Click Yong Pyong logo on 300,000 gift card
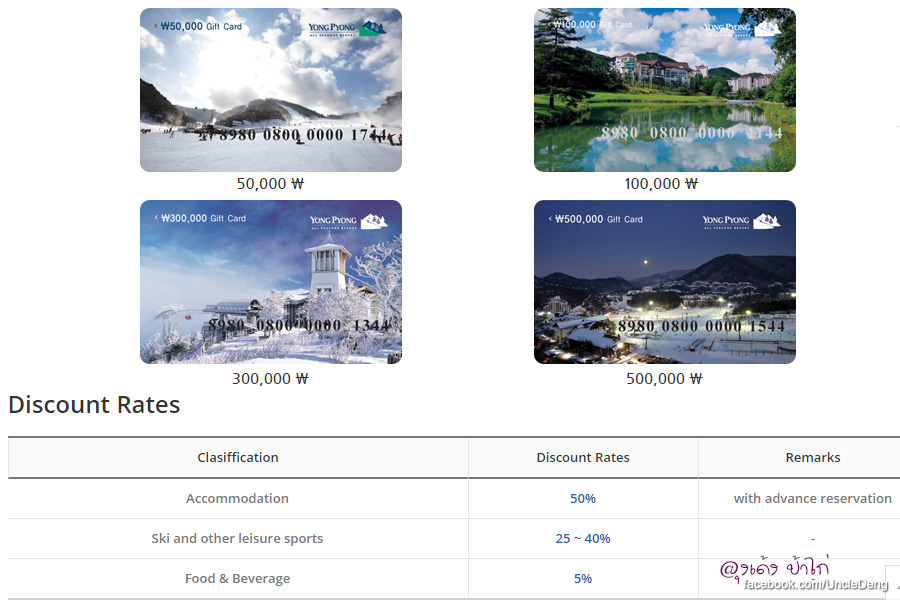 (x=347, y=221)
